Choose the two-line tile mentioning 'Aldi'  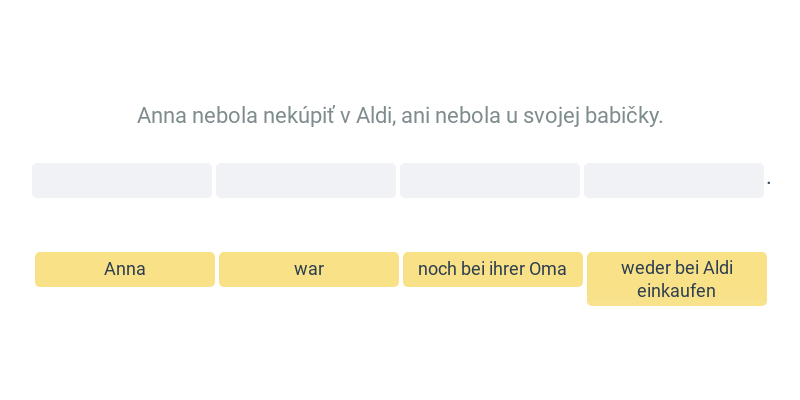677,279
